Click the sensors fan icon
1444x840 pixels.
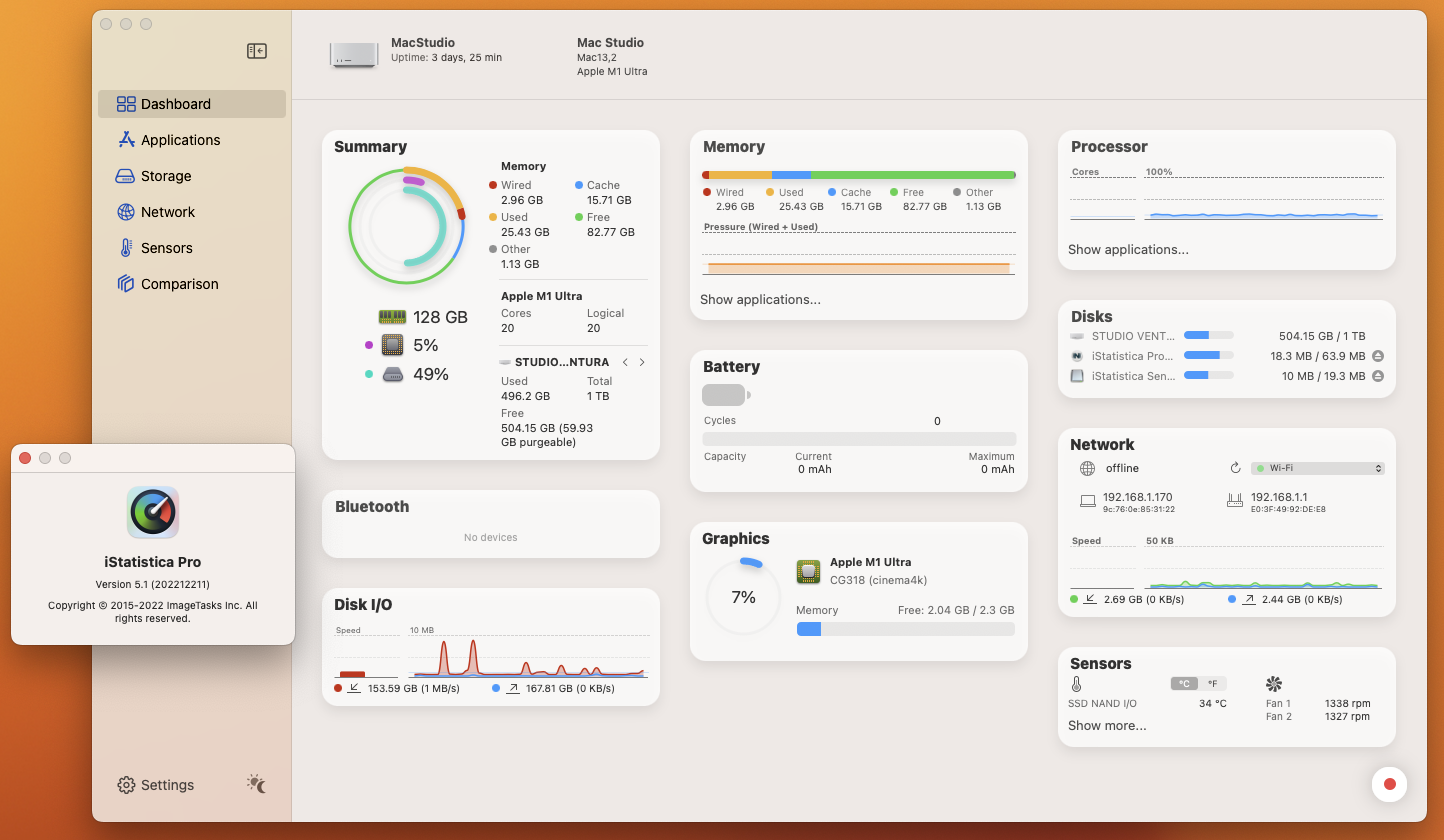pyautogui.click(x=1274, y=684)
